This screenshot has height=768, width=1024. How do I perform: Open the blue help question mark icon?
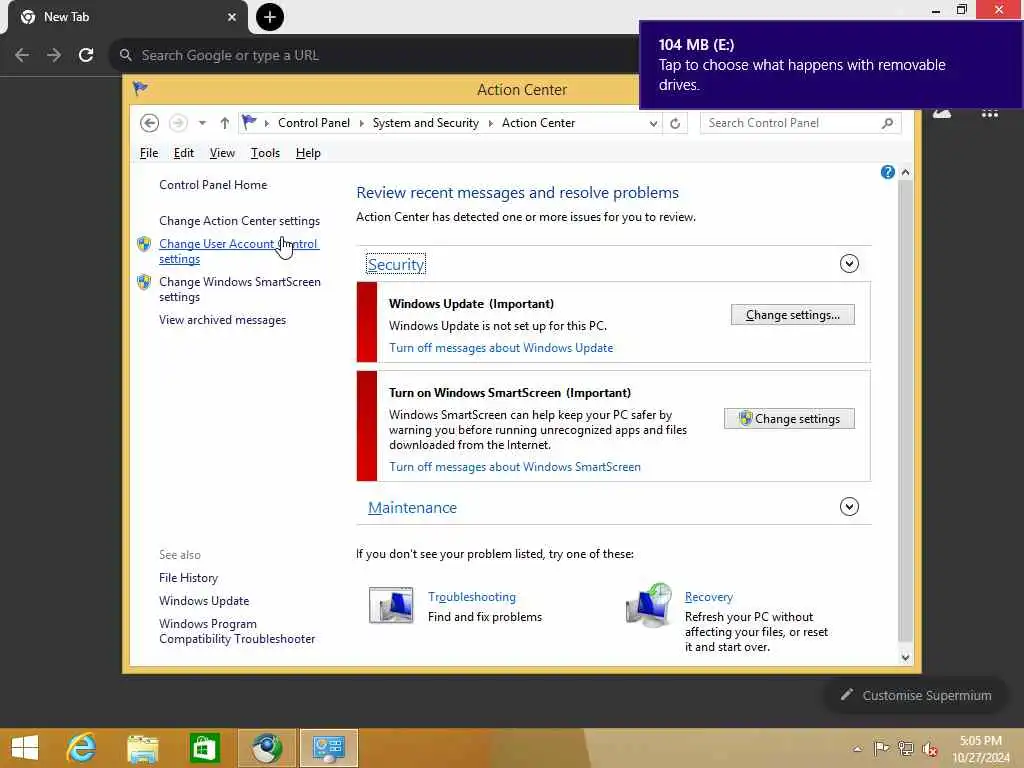click(887, 172)
